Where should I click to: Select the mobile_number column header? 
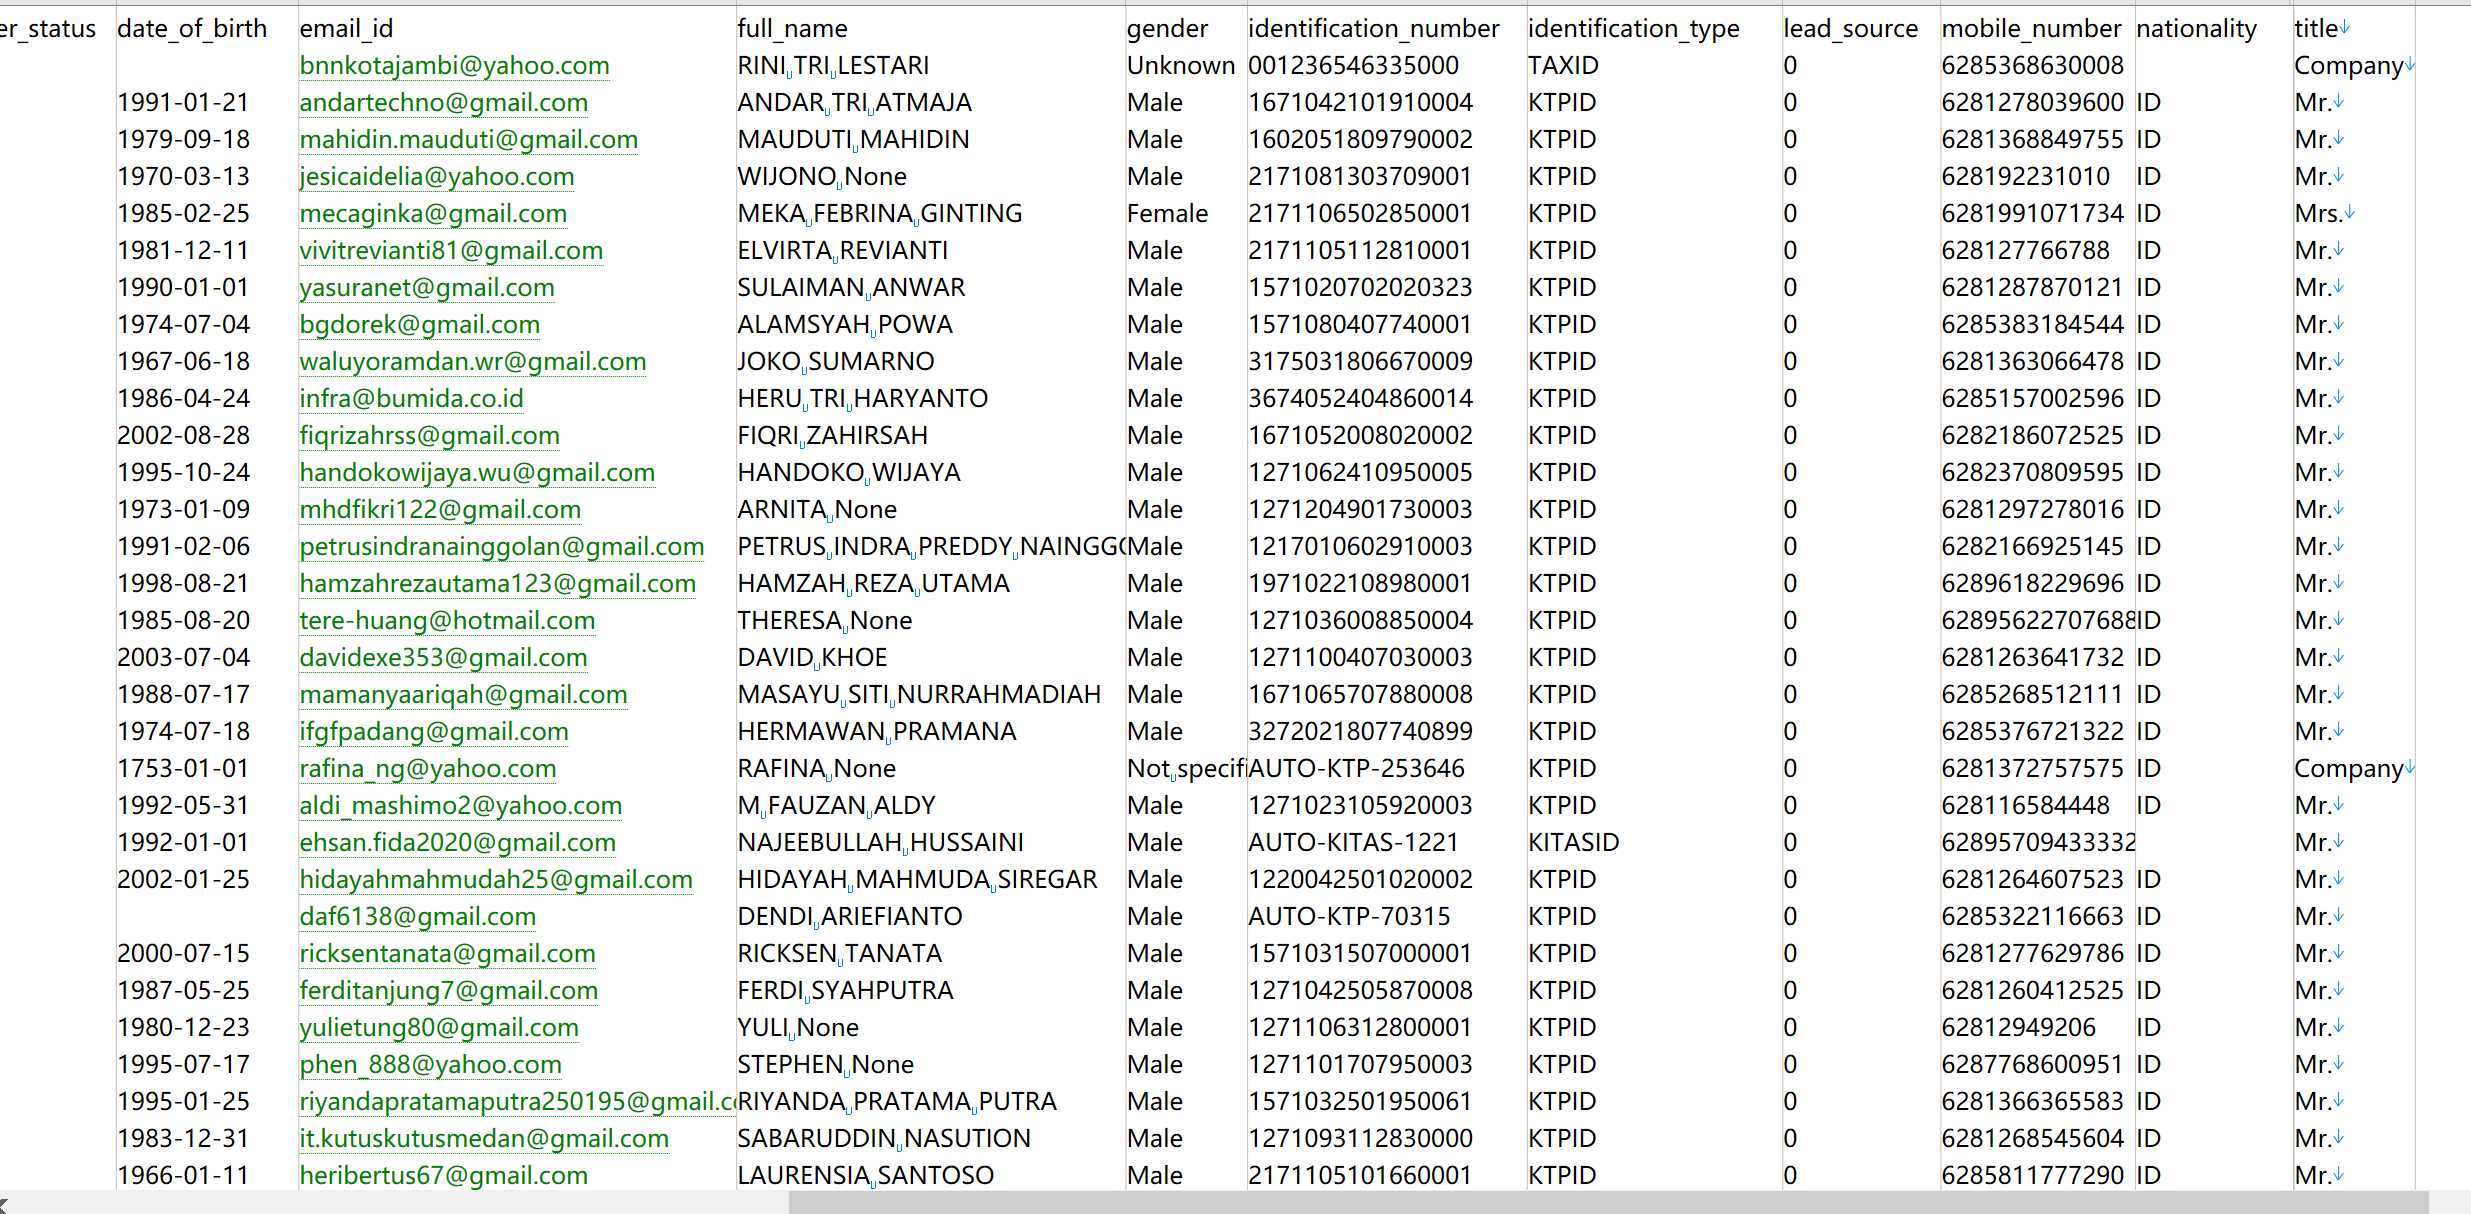[x=2031, y=29]
